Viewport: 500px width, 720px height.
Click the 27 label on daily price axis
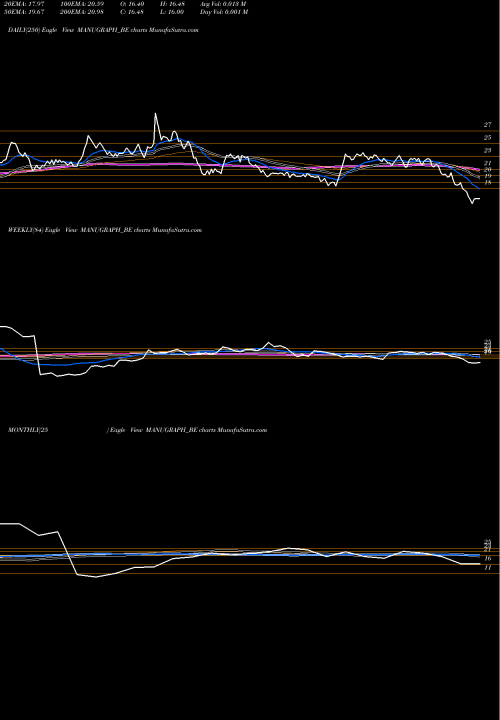click(488, 125)
